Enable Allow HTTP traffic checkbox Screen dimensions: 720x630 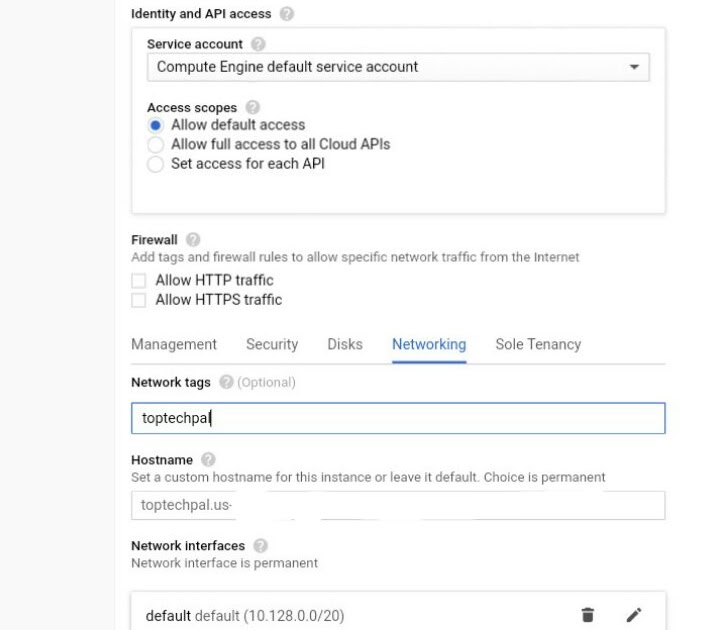click(139, 281)
